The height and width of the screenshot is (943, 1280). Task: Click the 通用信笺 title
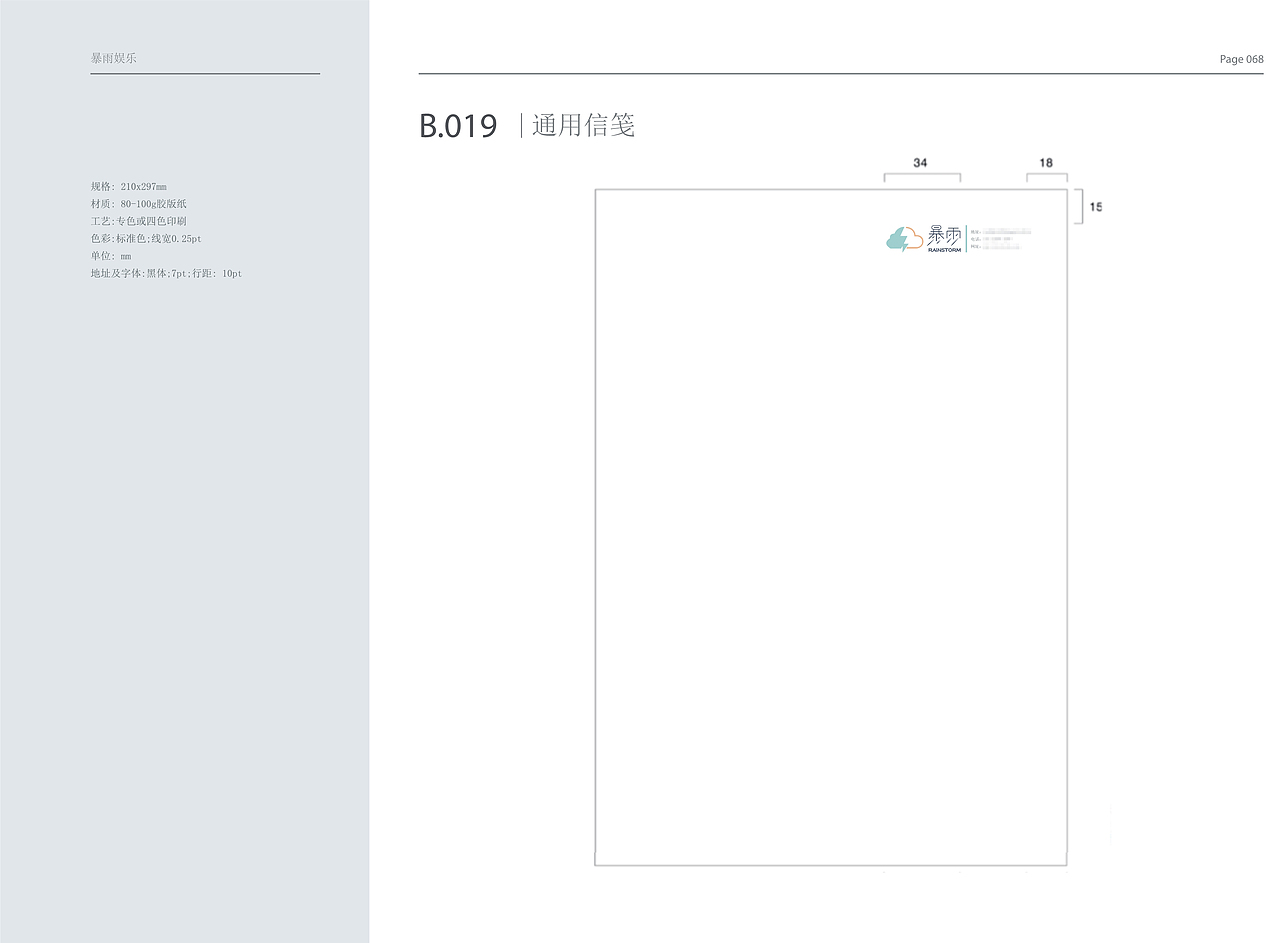coord(584,125)
